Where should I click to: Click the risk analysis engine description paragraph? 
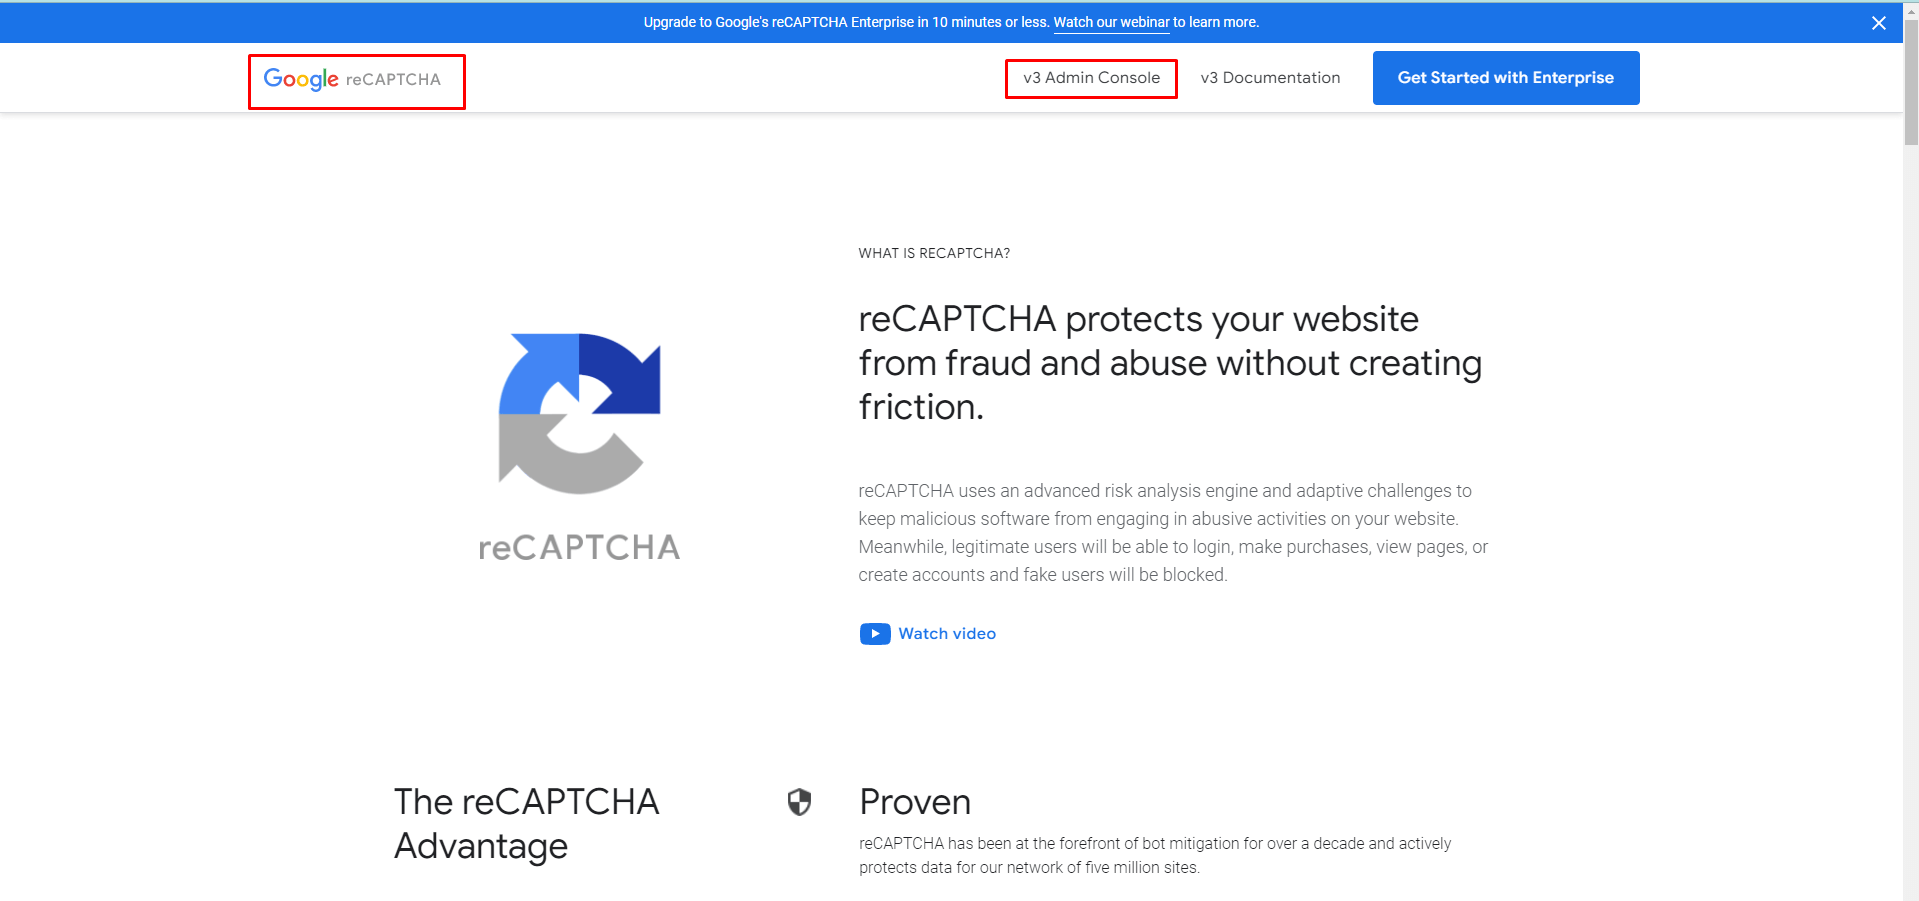point(1172,533)
